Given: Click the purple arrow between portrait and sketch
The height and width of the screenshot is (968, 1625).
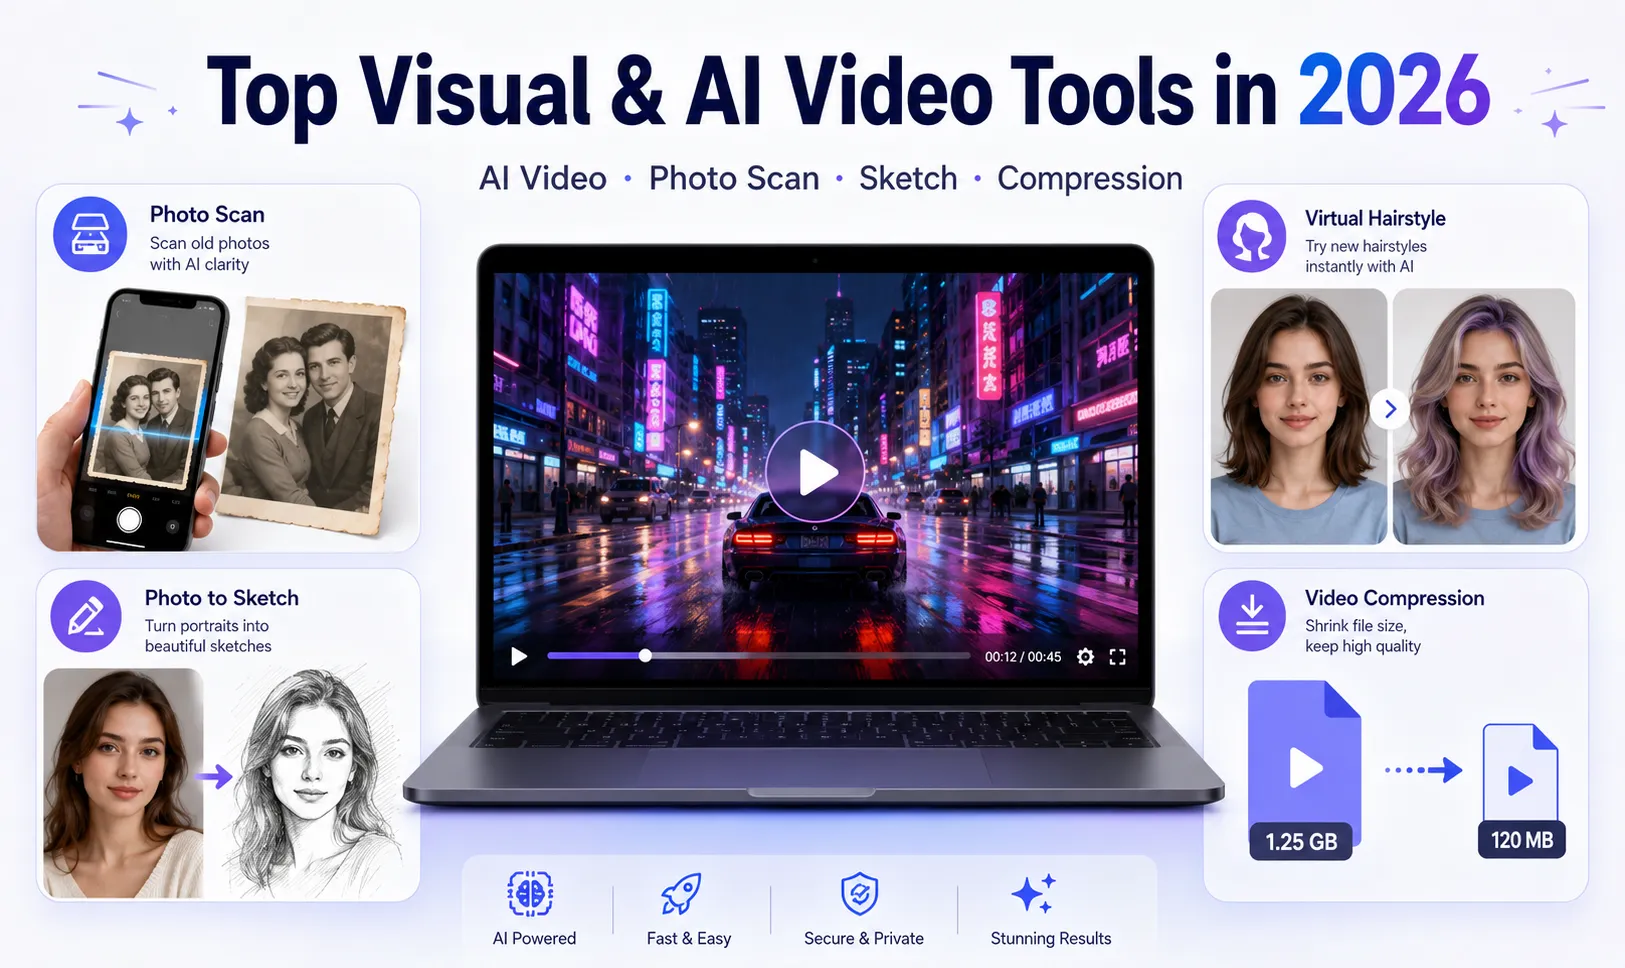Looking at the screenshot, I should (214, 776).
